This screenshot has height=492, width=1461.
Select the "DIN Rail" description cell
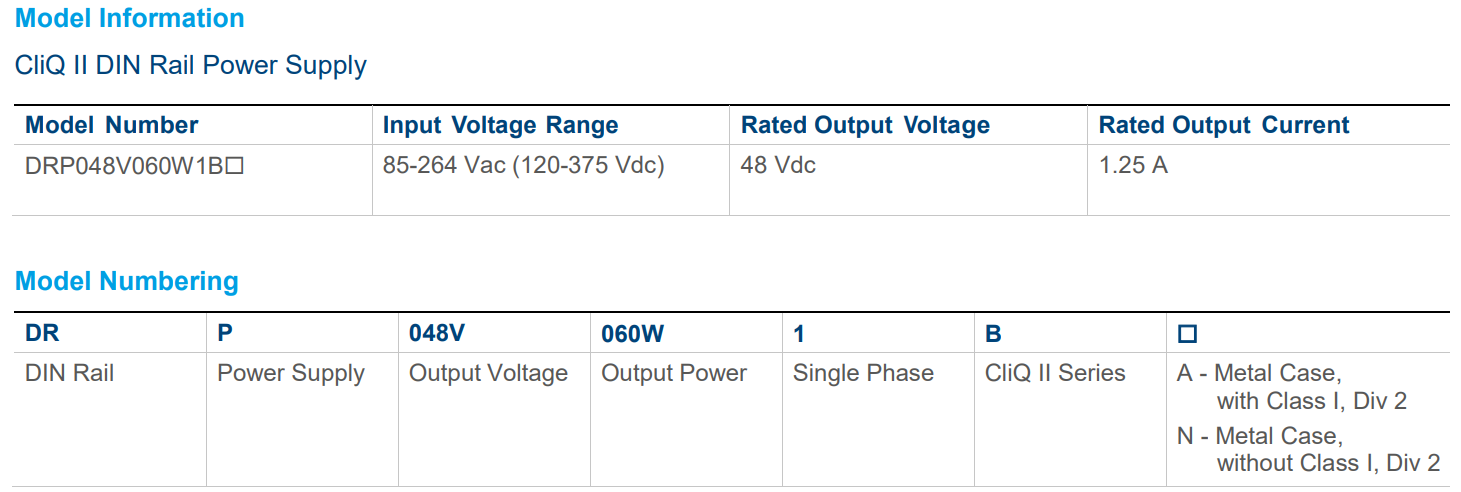pos(70,374)
